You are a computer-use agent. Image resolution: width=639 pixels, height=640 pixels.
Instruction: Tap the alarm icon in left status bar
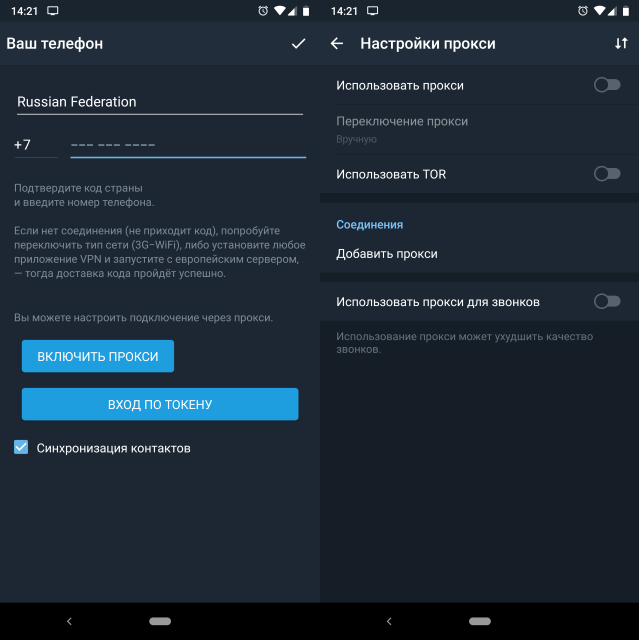pos(263,11)
